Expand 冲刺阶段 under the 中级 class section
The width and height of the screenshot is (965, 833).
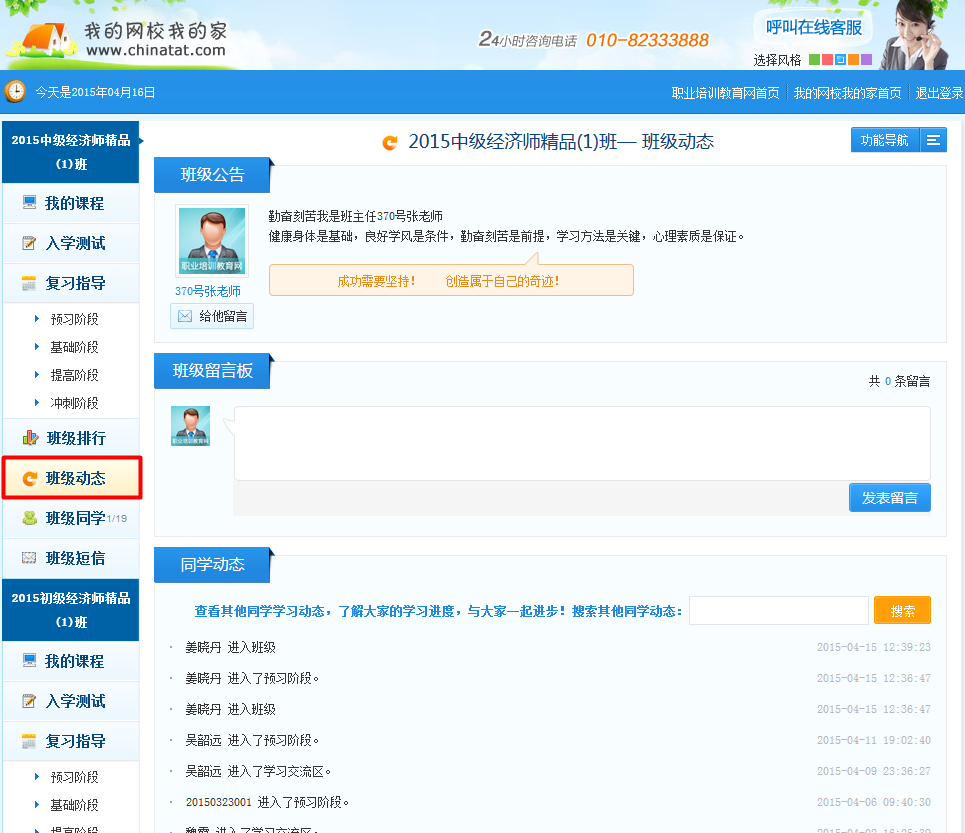[74, 403]
